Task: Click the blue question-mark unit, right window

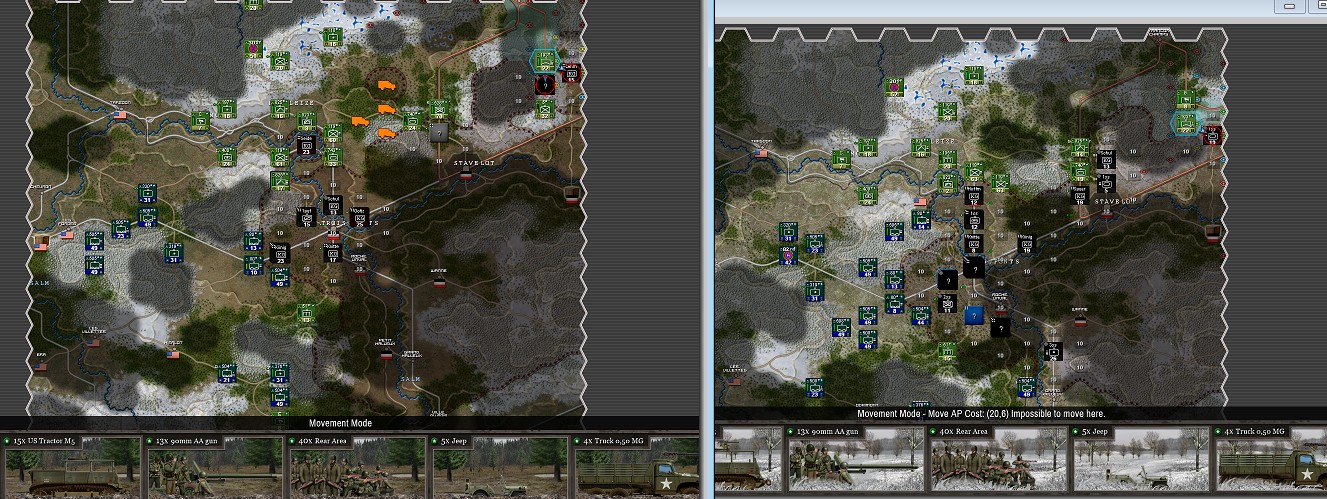Action: (x=975, y=315)
